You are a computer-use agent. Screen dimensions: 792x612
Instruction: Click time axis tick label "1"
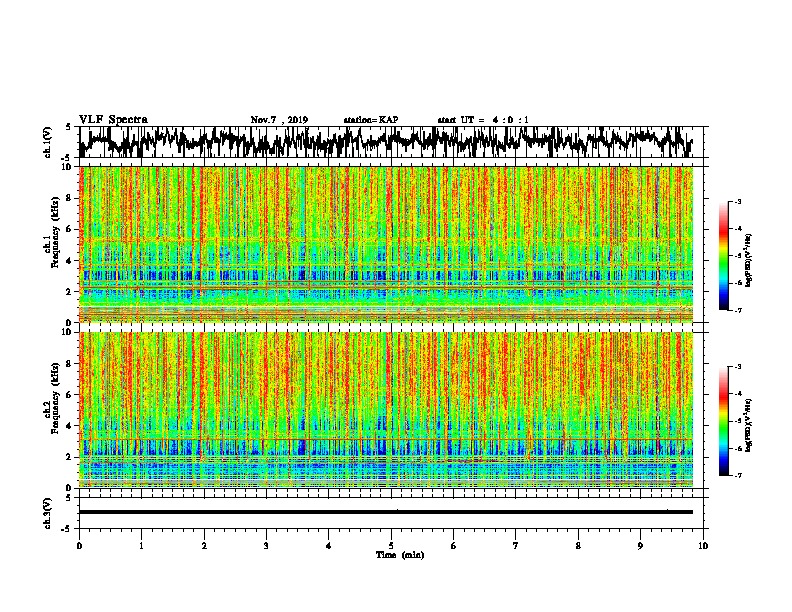141,546
